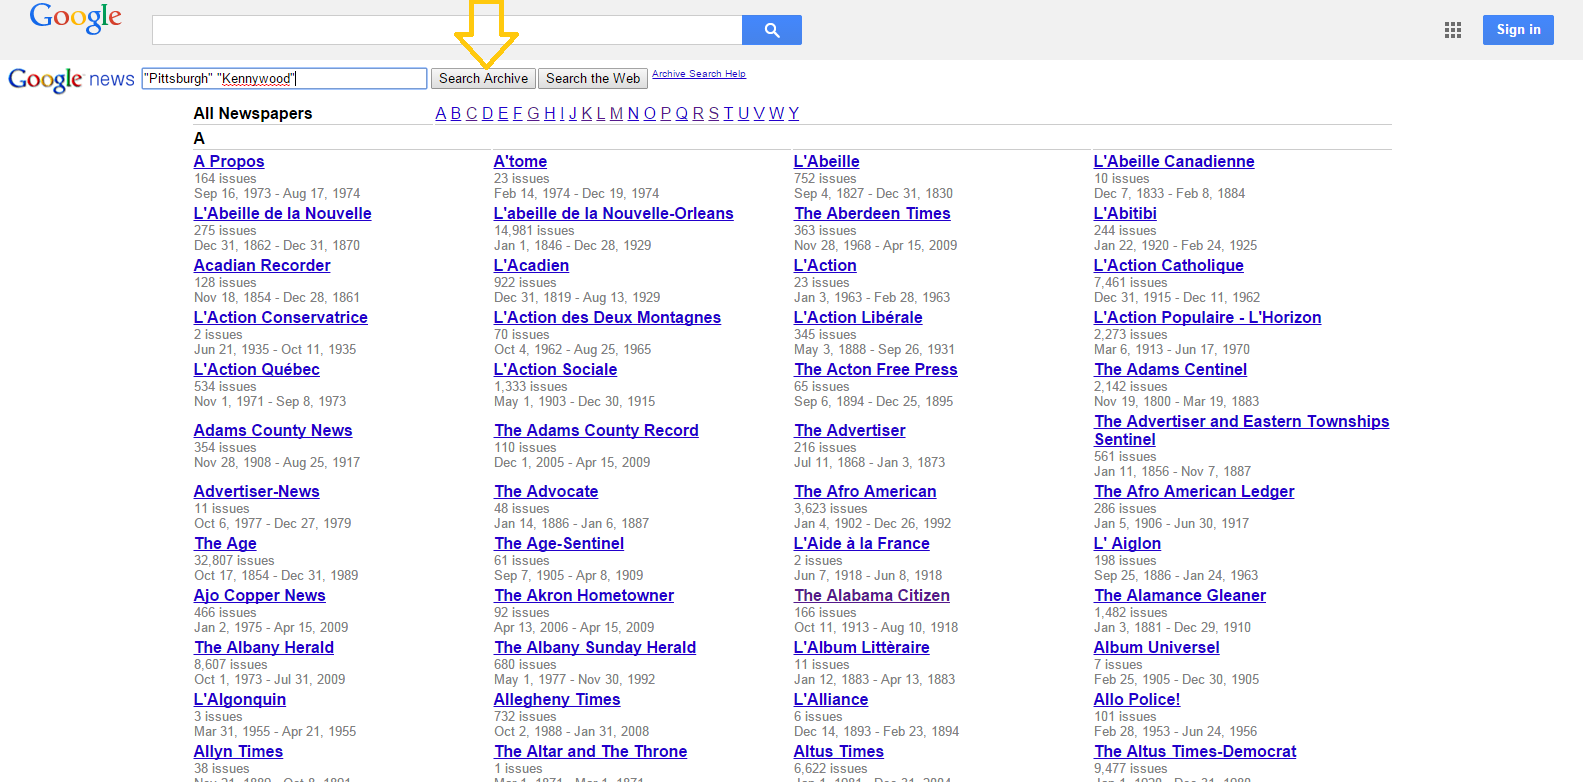Open L'Action Populaire - L'Horizon
1583x782 pixels.
tap(1208, 318)
